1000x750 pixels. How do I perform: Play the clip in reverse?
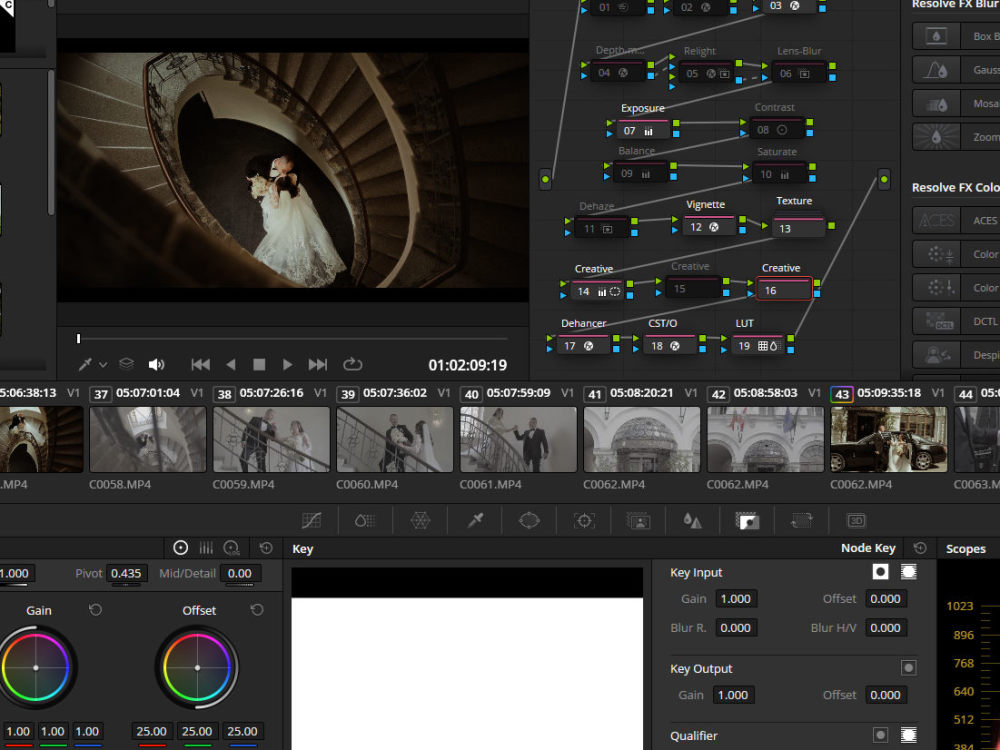coord(231,364)
